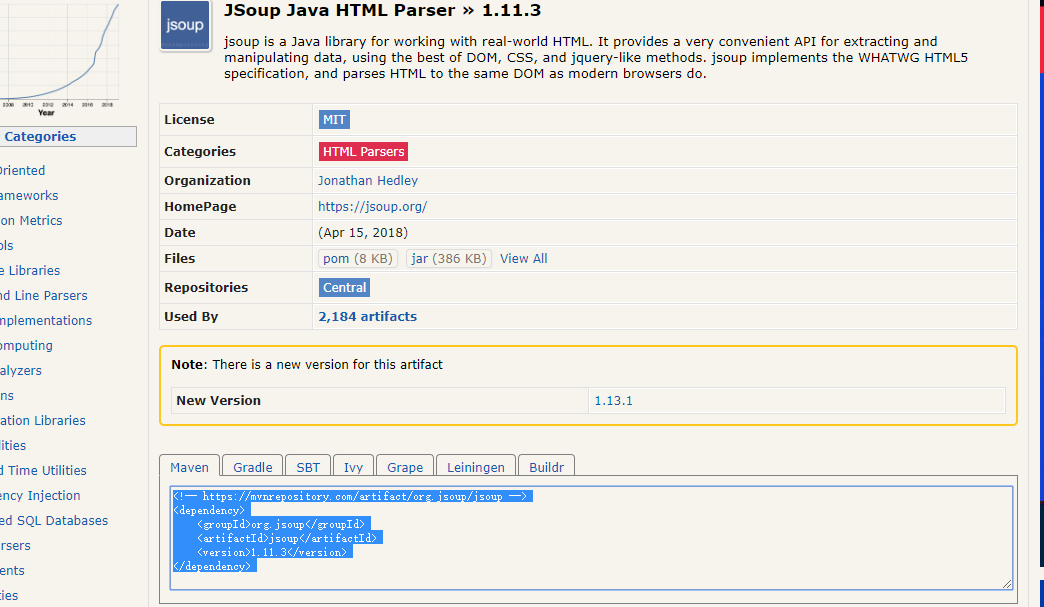This screenshot has height=607, width=1044.
Task: Click the jsoup logo icon
Action: point(185,25)
